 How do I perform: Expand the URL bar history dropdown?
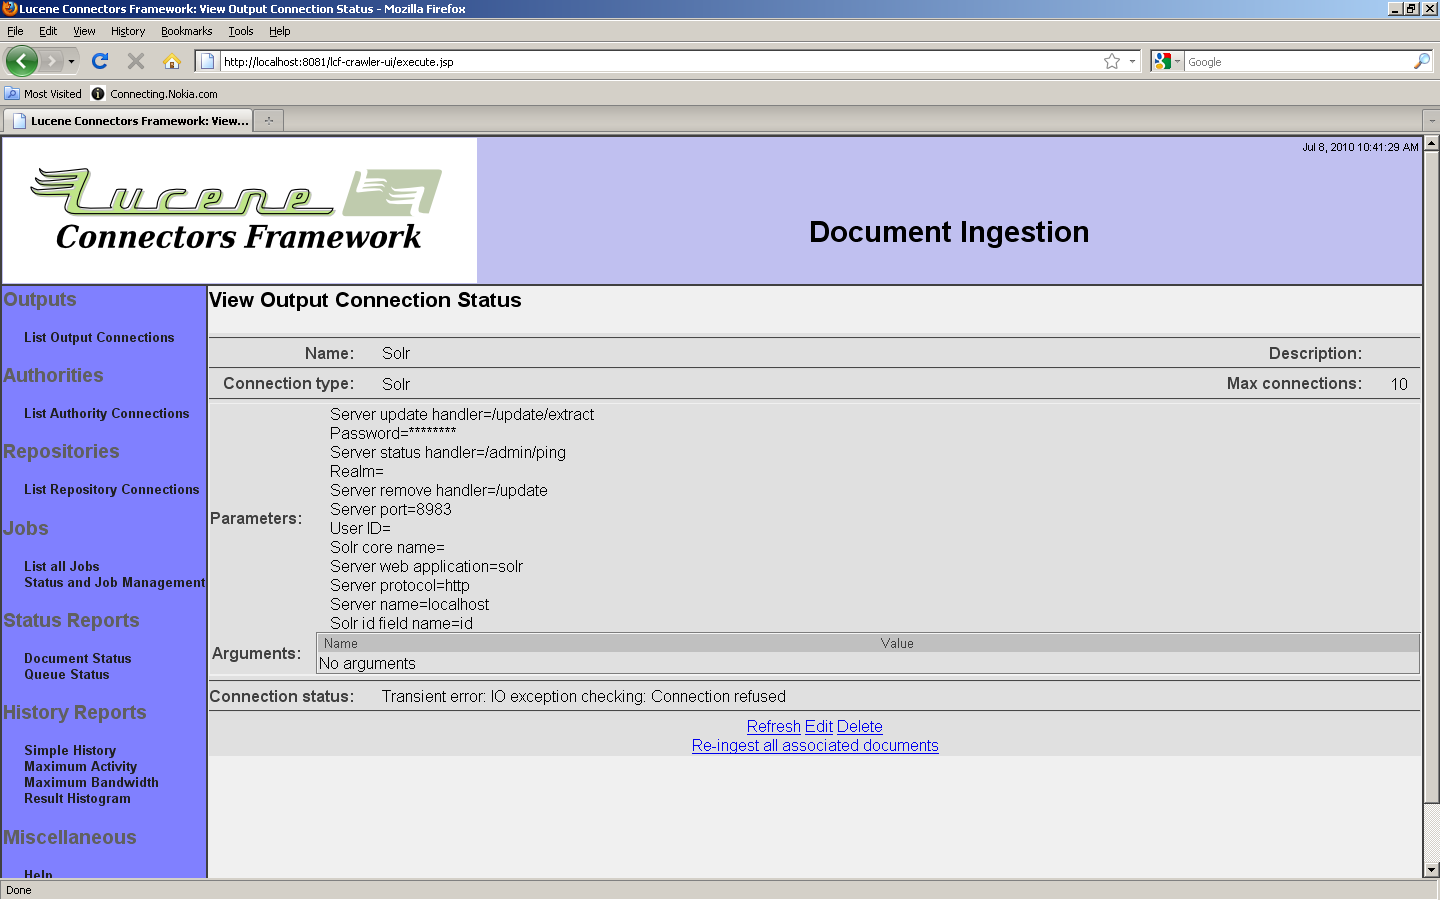click(x=1132, y=61)
